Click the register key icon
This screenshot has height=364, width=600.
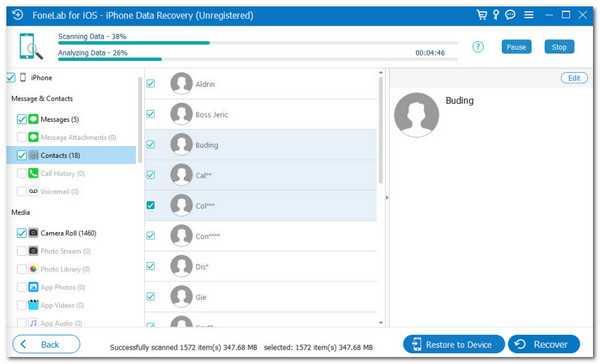496,15
